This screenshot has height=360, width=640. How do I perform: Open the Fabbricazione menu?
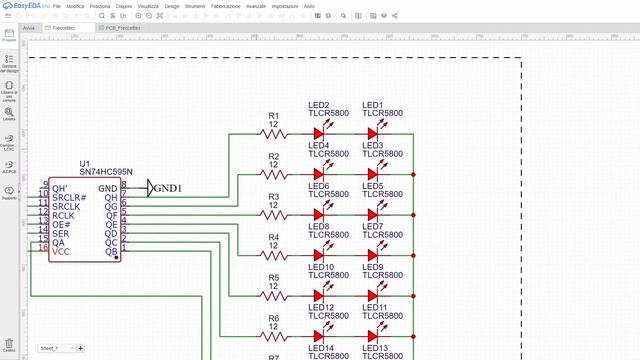coord(226,7)
